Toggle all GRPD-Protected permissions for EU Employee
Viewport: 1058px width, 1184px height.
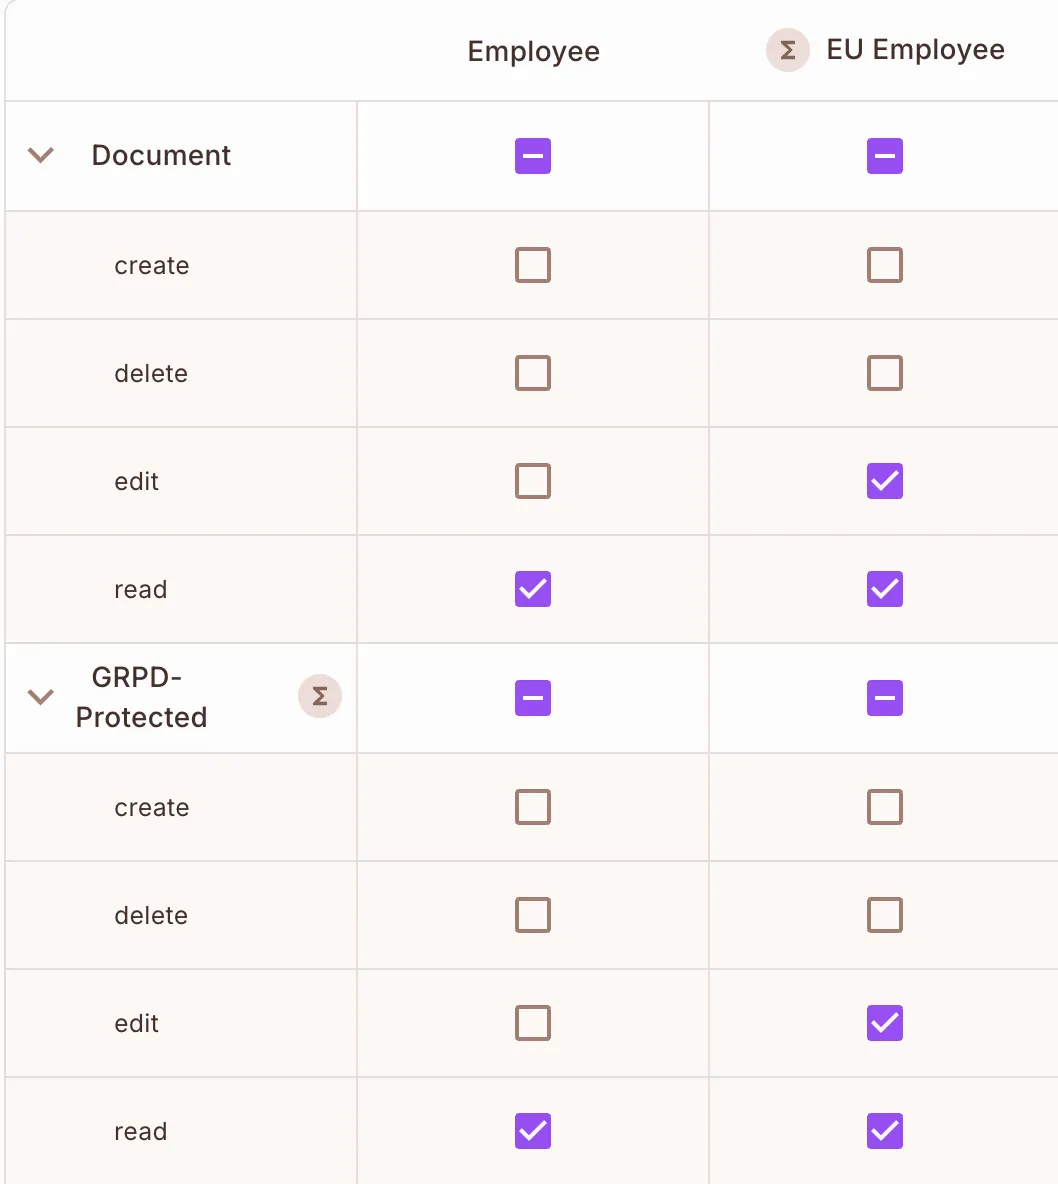(x=885, y=697)
